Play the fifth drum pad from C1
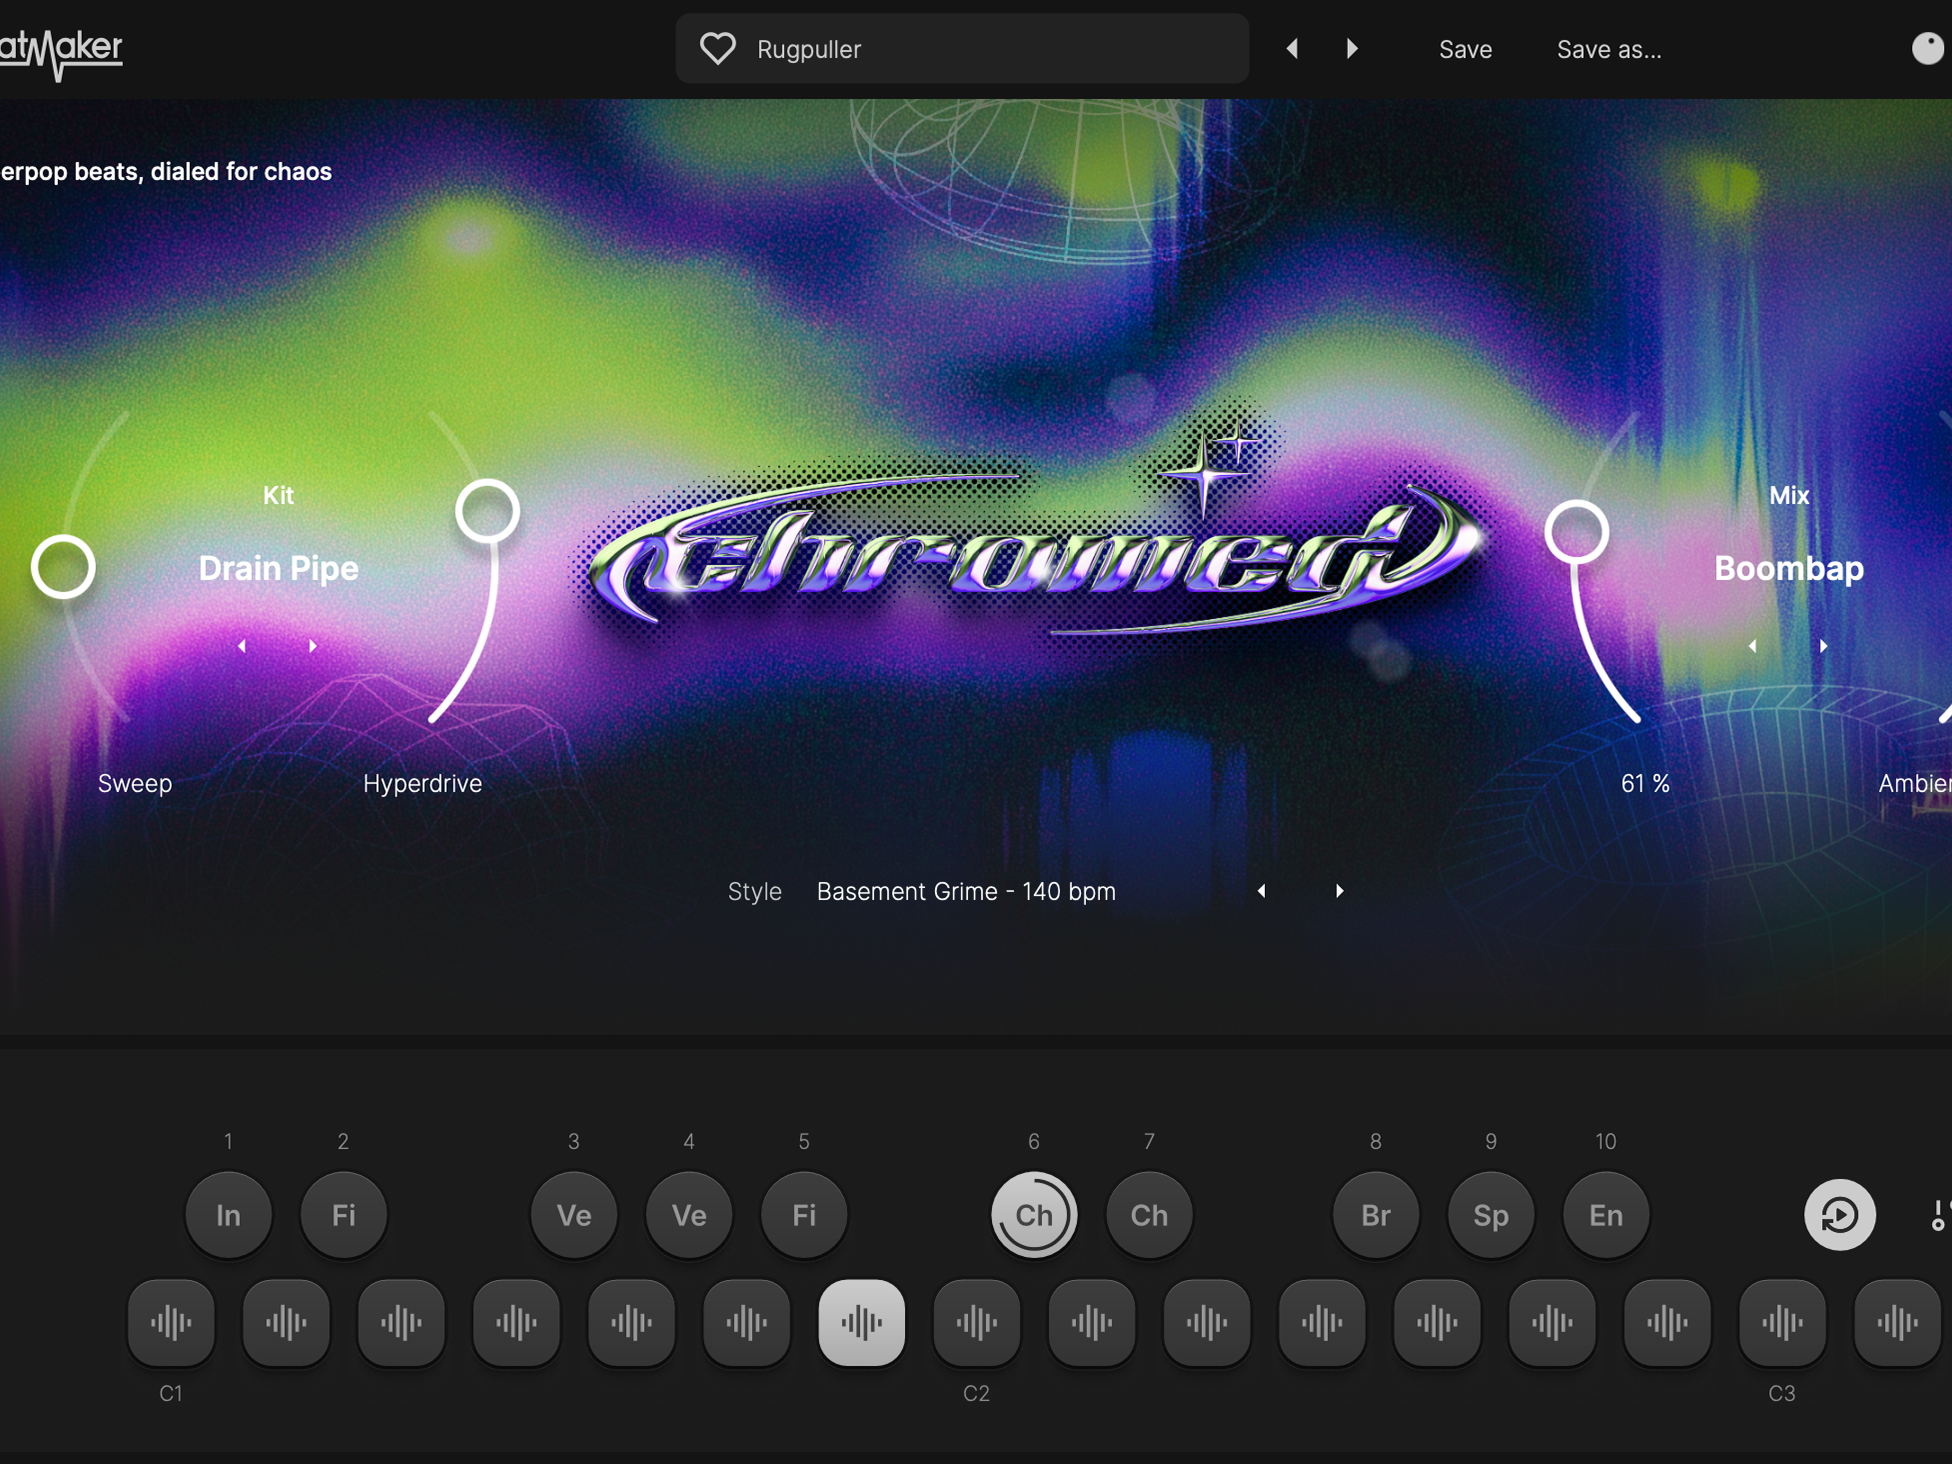This screenshot has height=1464, width=1952. point(631,1323)
